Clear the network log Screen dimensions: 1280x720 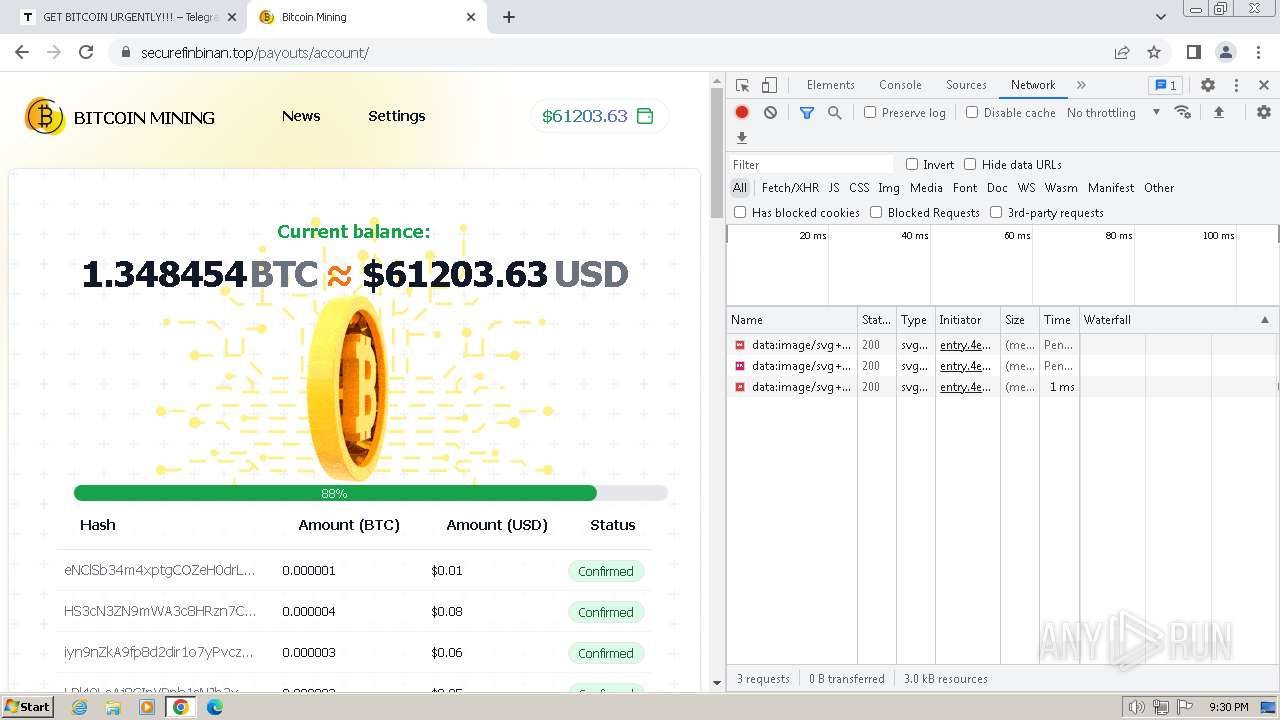770,113
